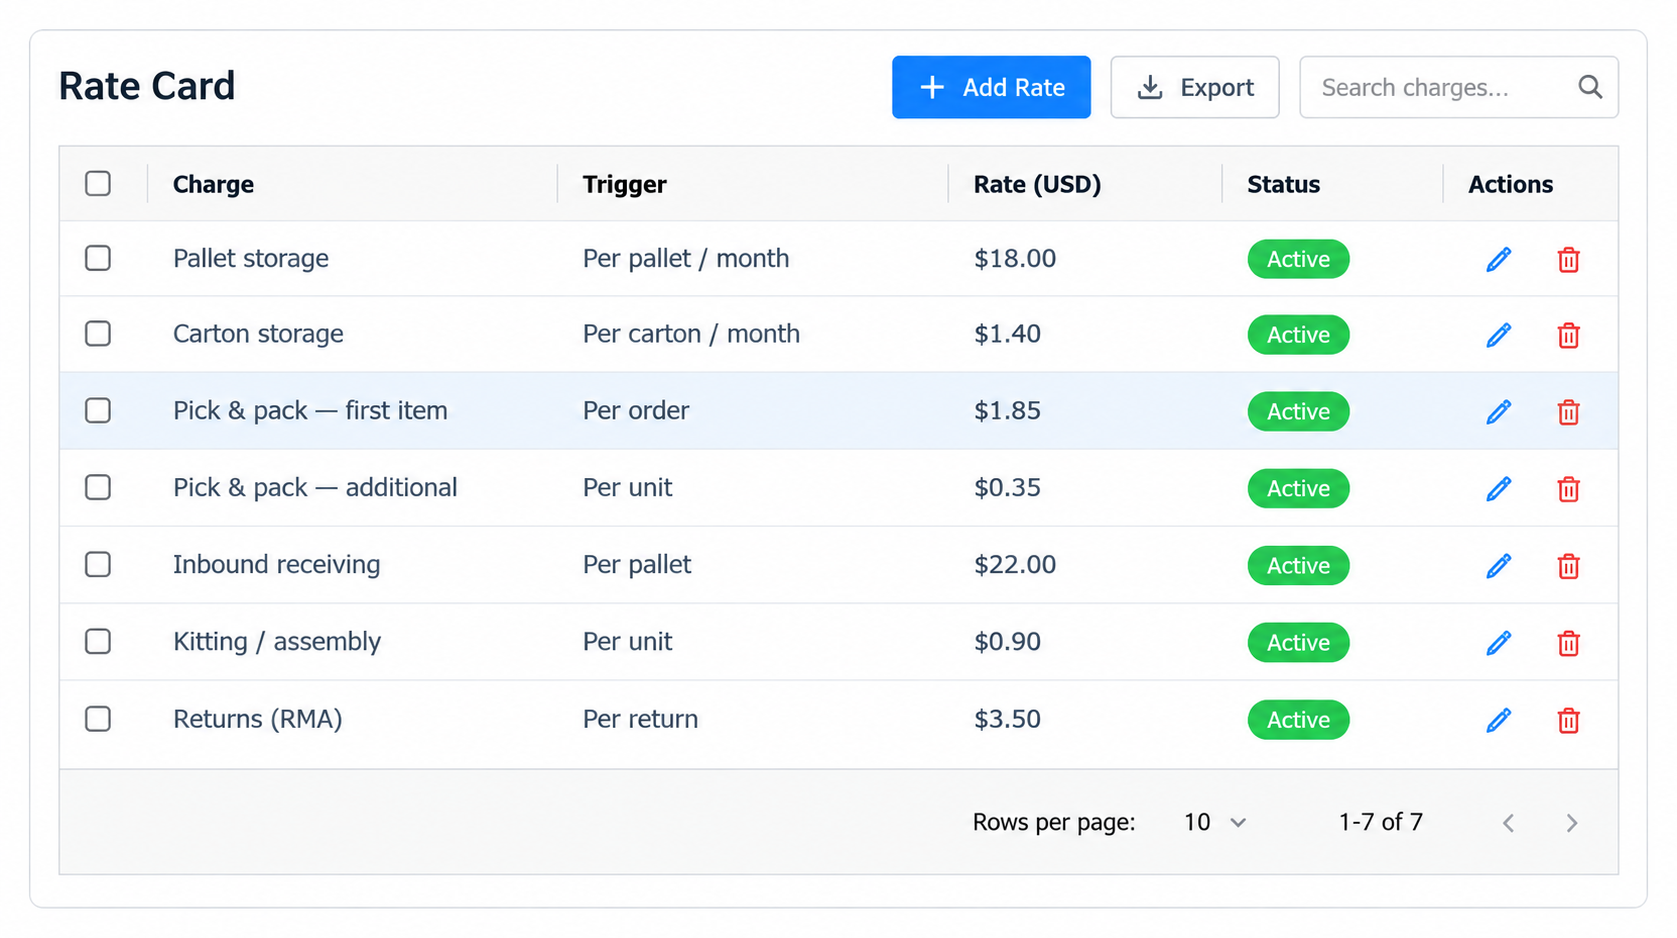Click the $1.85 rate value
Image resolution: width=1677 pixels, height=938 pixels.
tap(1007, 411)
